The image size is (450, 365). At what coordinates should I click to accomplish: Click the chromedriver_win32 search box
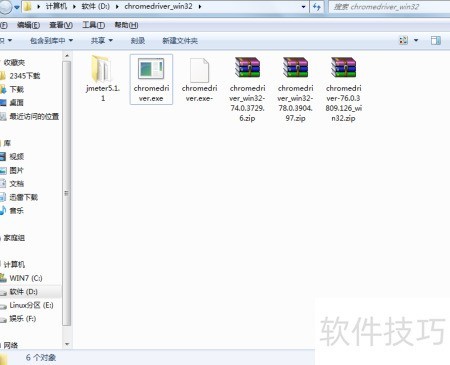coord(389,7)
